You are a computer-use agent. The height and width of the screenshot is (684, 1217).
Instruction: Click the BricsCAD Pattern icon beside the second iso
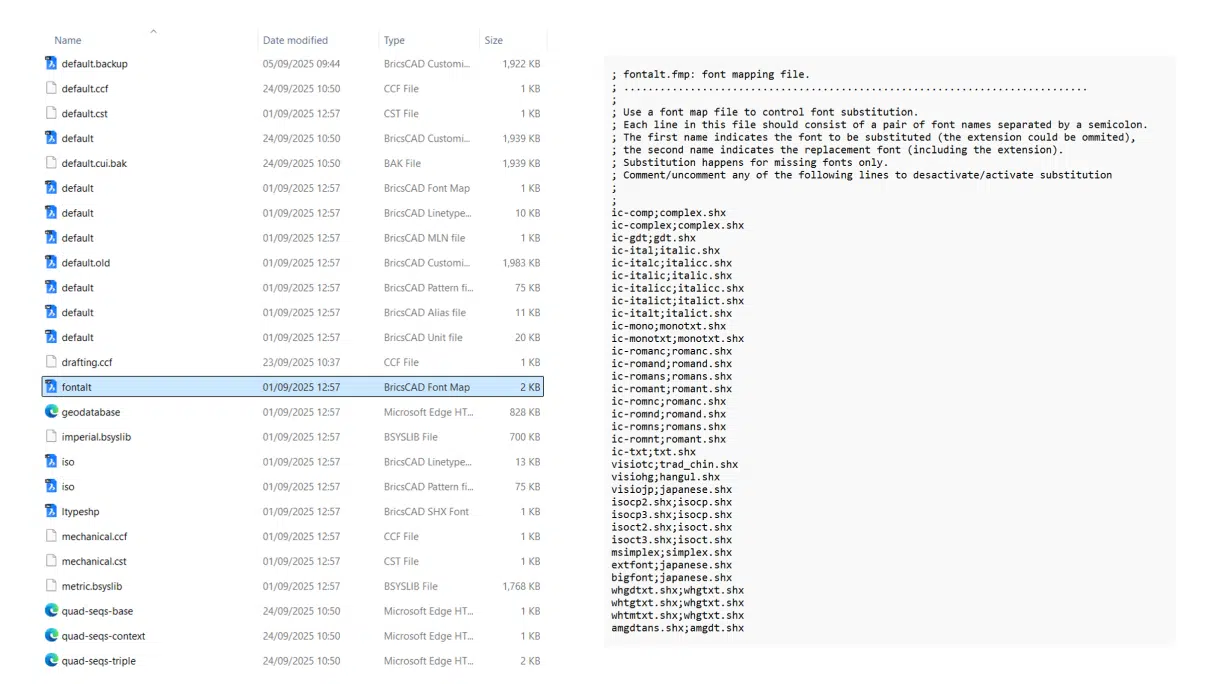pos(51,486)
